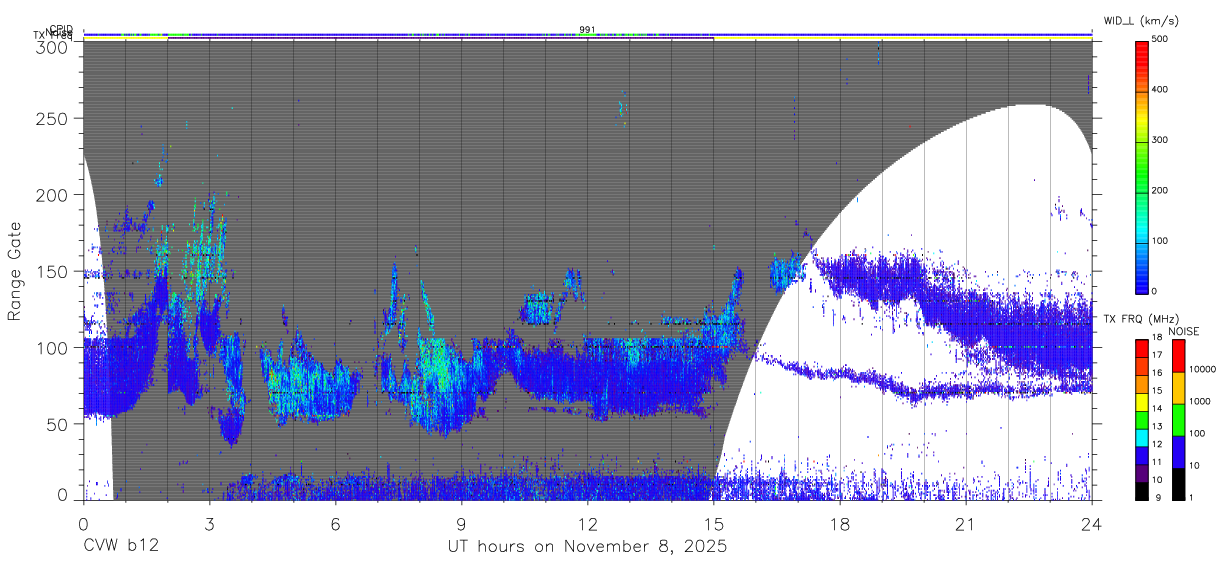Click the 250 tick on Range Gate axis
The width and height of the screenshot is (1228, 567).
[51, 118]
